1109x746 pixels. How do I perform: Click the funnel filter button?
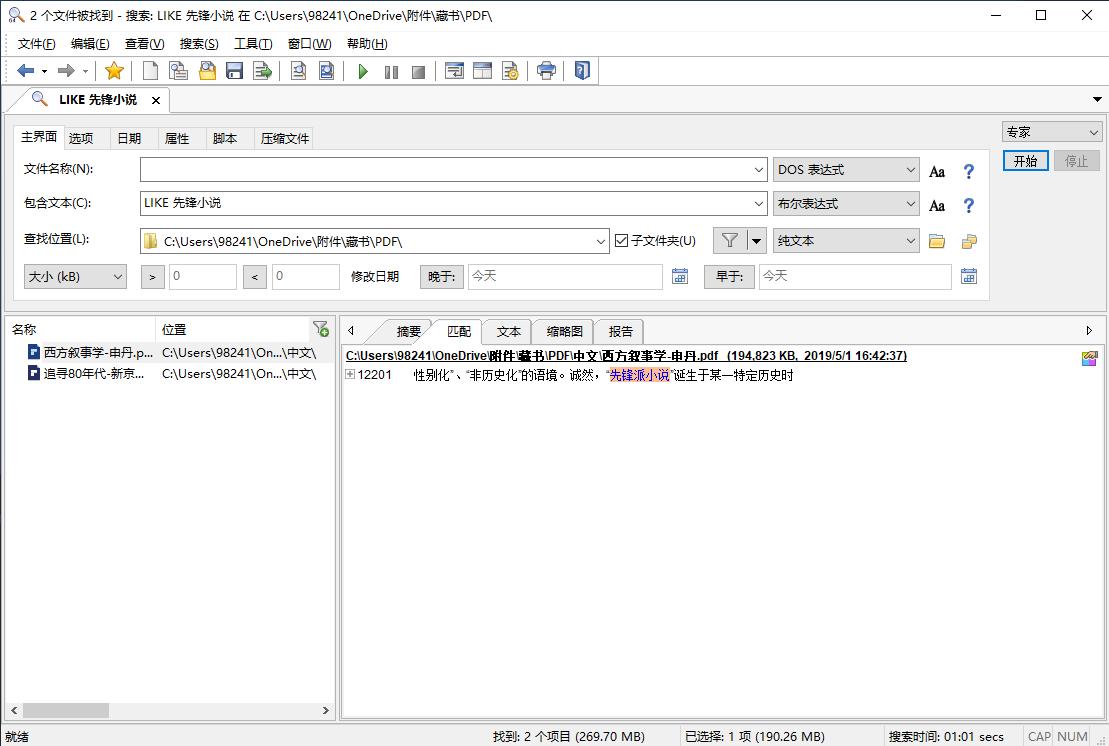pos(729,241)
